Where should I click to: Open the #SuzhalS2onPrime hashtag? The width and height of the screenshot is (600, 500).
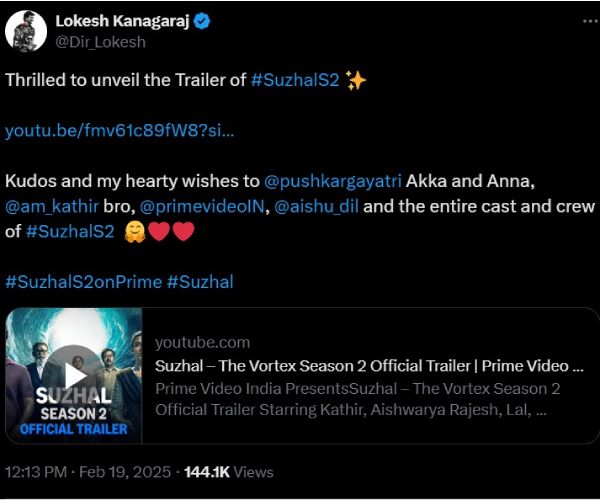tap(83, 282)
